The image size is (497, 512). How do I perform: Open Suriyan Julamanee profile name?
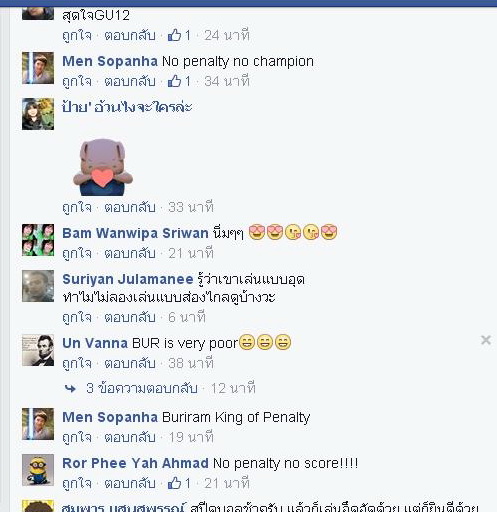point(128,279)
